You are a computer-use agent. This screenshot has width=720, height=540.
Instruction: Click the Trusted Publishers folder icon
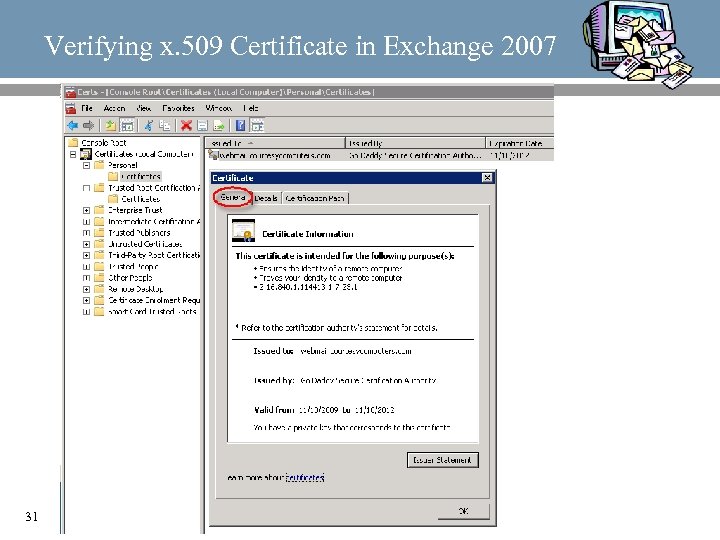click(x=99, y=232)
